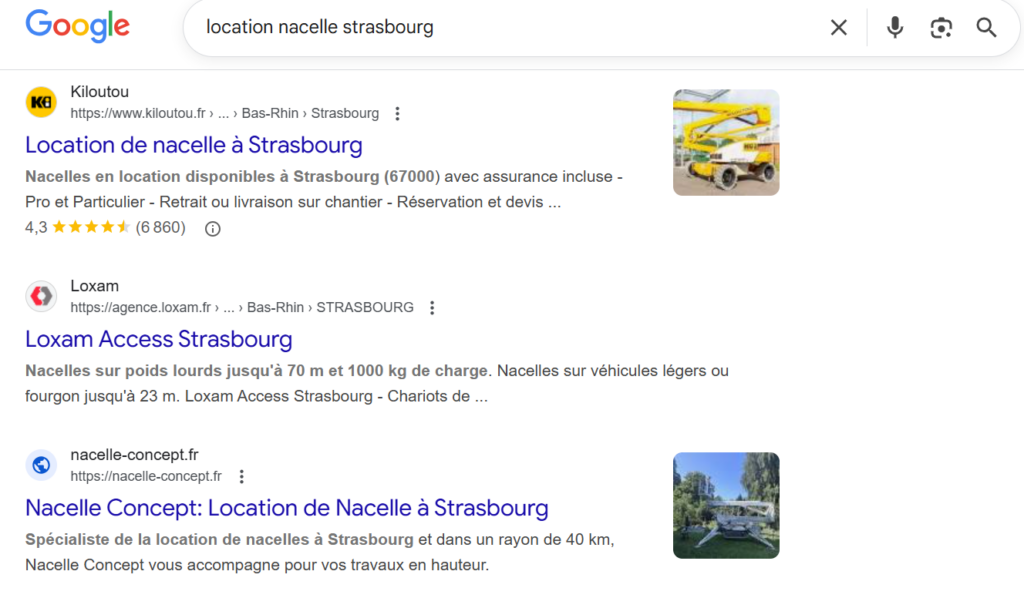Open more options for the Loxam result

pyautogui.click(x=432, y=308)
